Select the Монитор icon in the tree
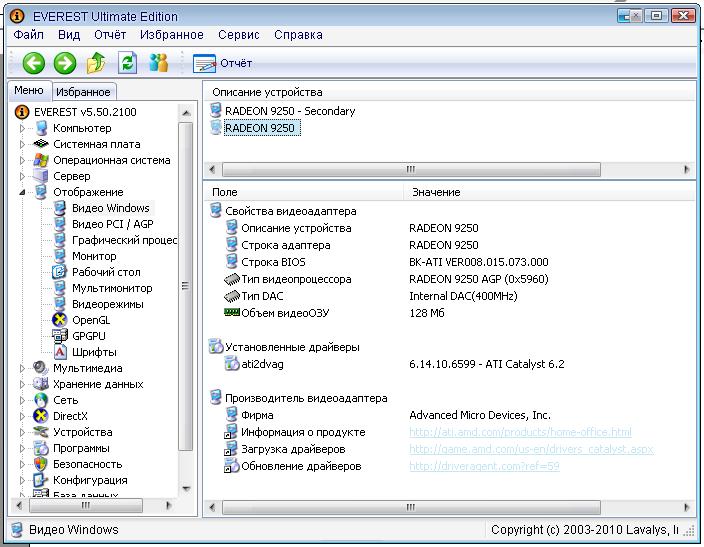Image resolution: width=704 pixels, height=547 pixels. pyautogui.click(x=60, y=256)
